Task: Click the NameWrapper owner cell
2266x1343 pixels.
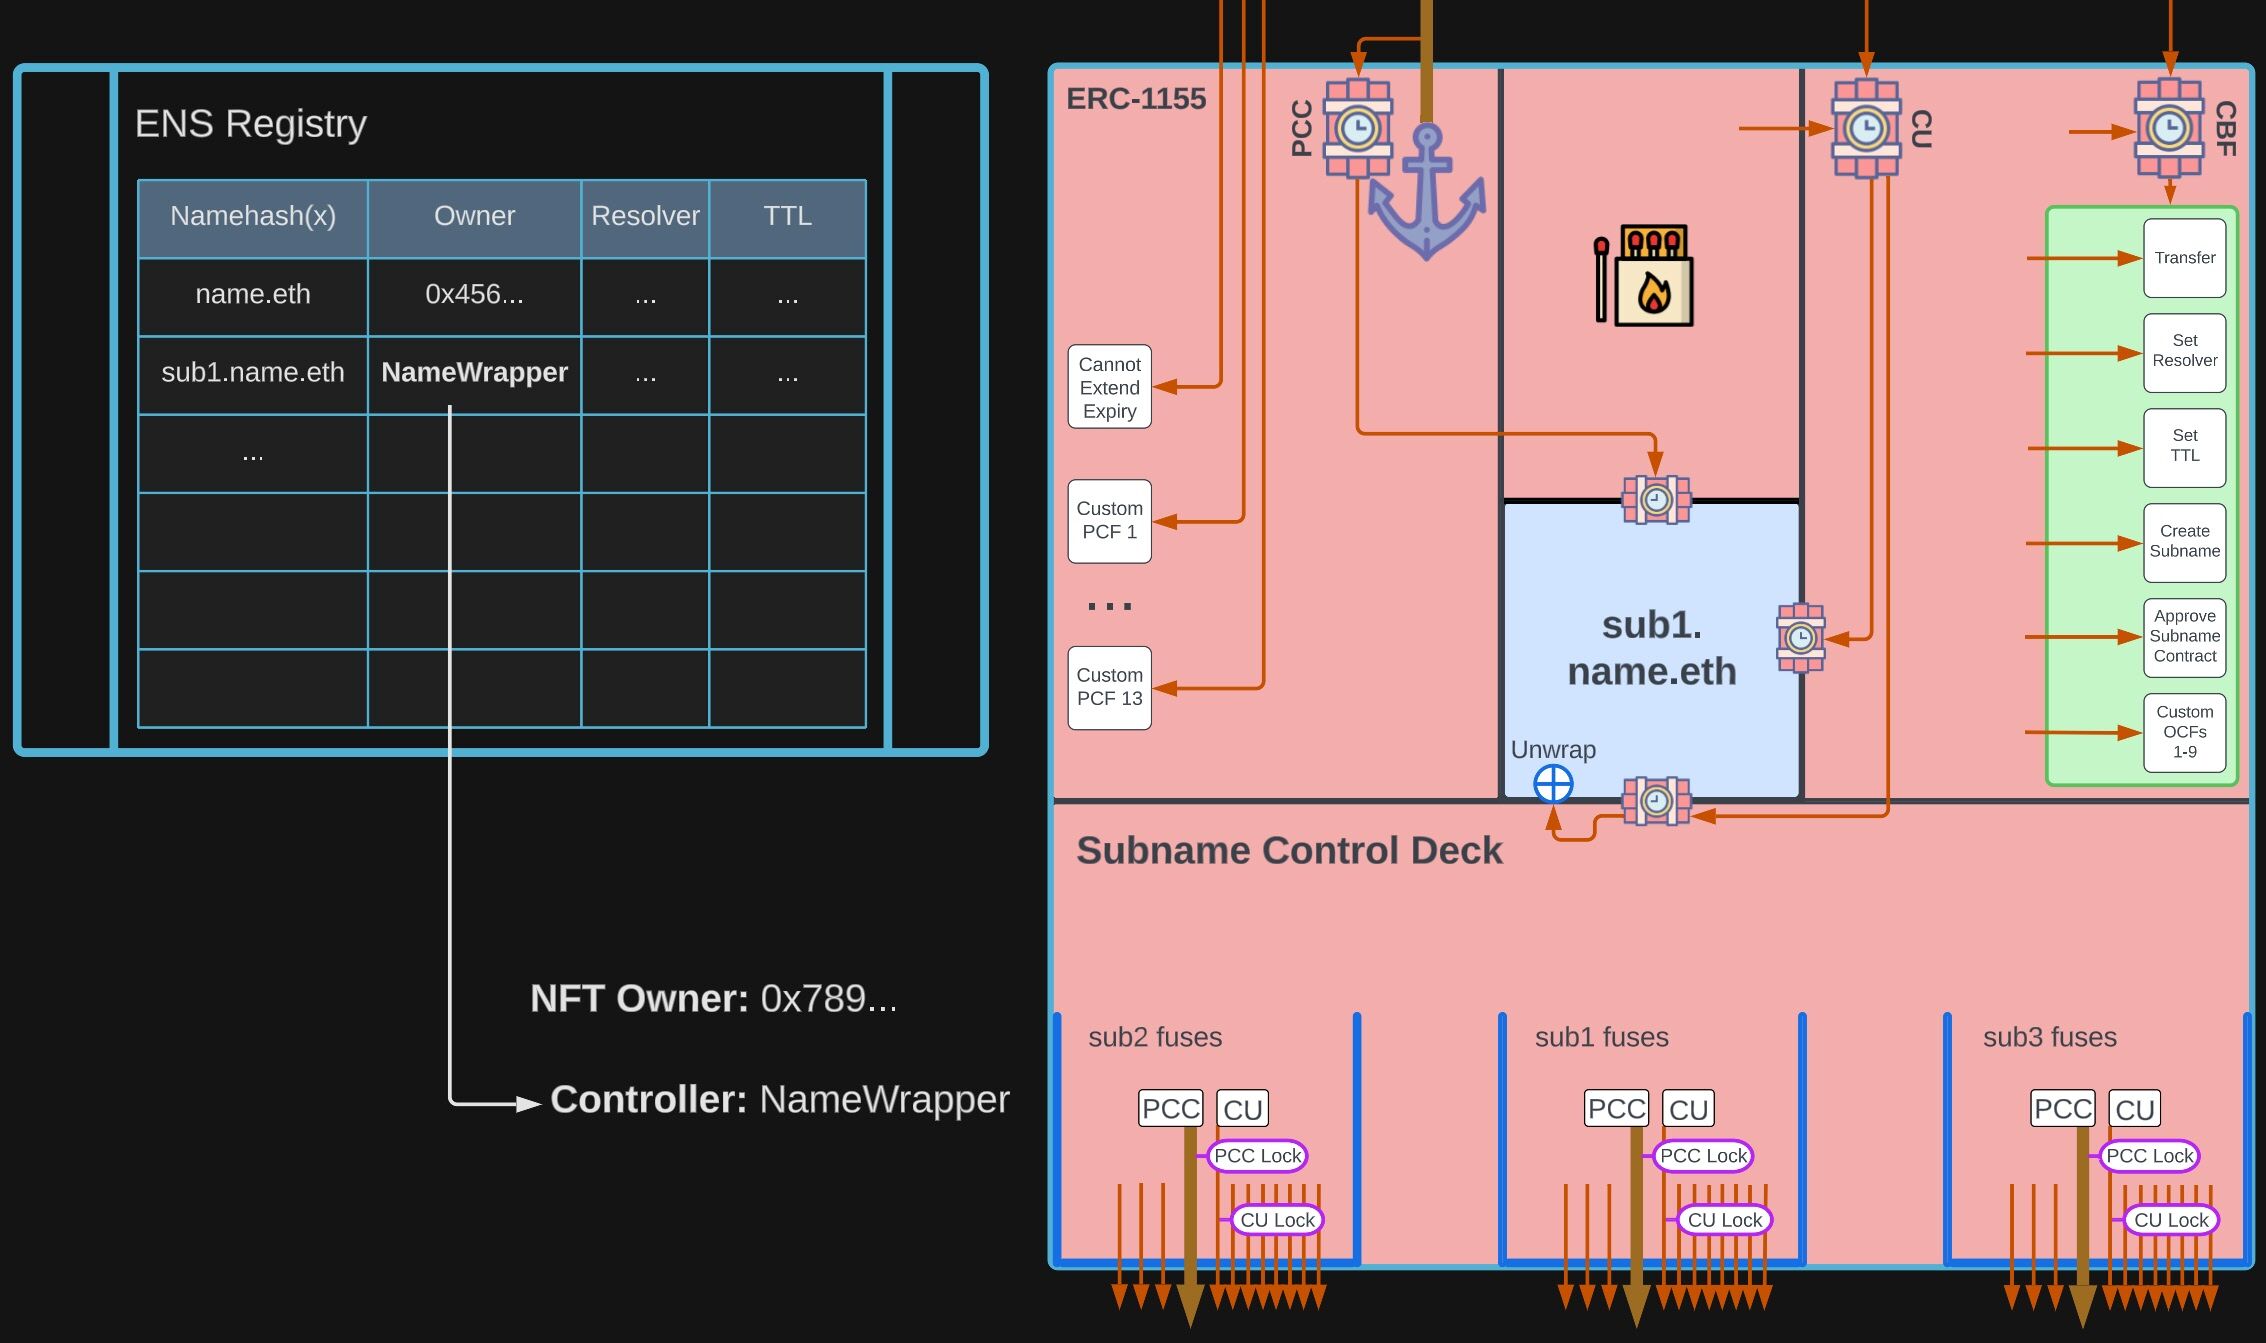Action: point(474,373)
